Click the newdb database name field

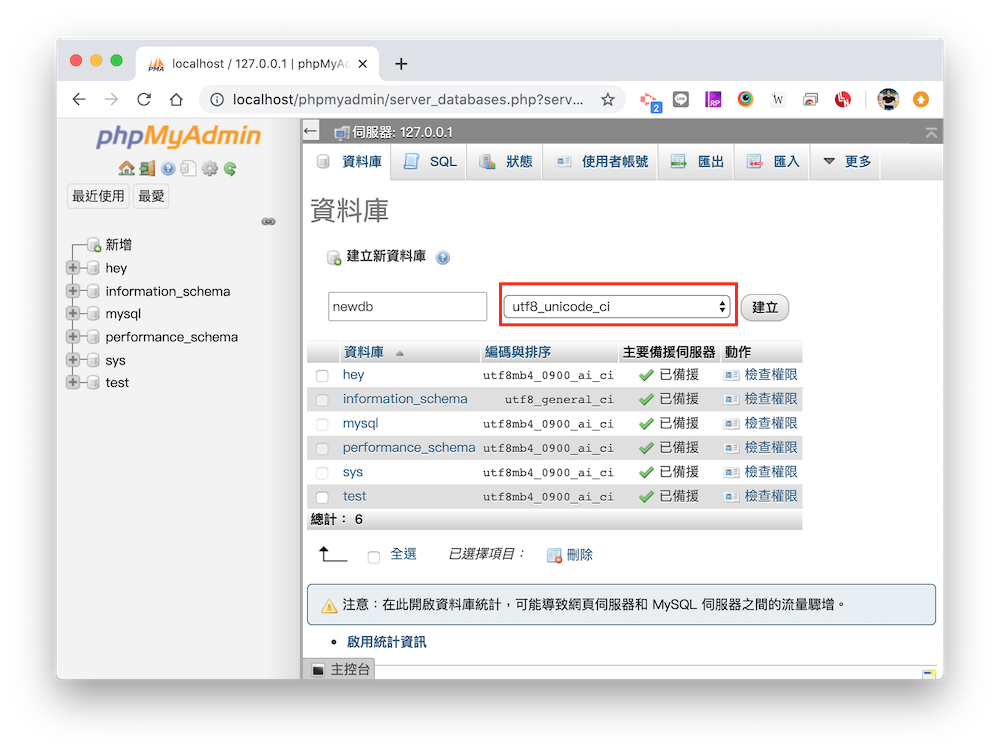pos(408,307)
